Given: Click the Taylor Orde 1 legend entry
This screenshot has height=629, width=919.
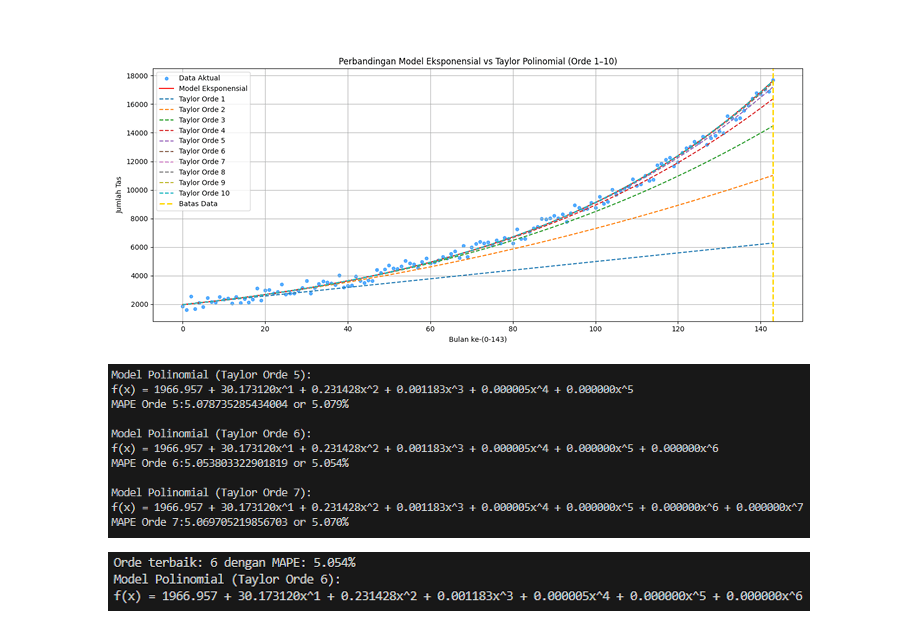Looking at the screenshot, I should (192, 99).
